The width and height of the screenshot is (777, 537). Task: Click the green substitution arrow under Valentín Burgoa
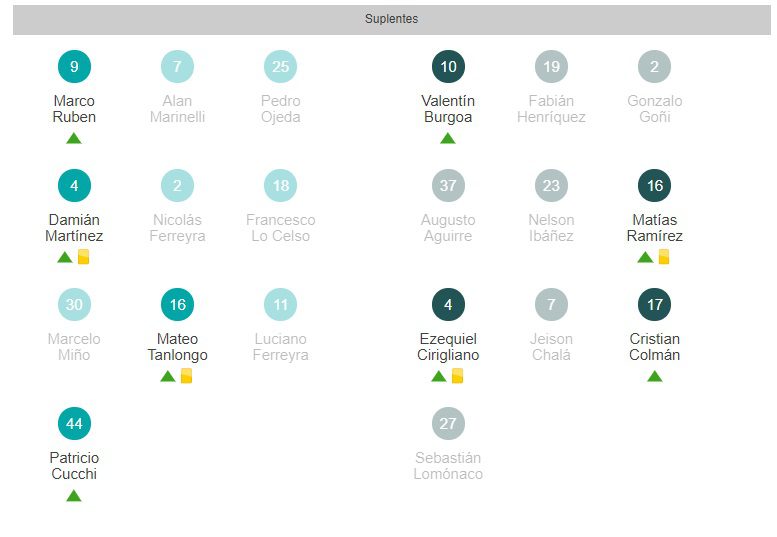click(448, 138)
